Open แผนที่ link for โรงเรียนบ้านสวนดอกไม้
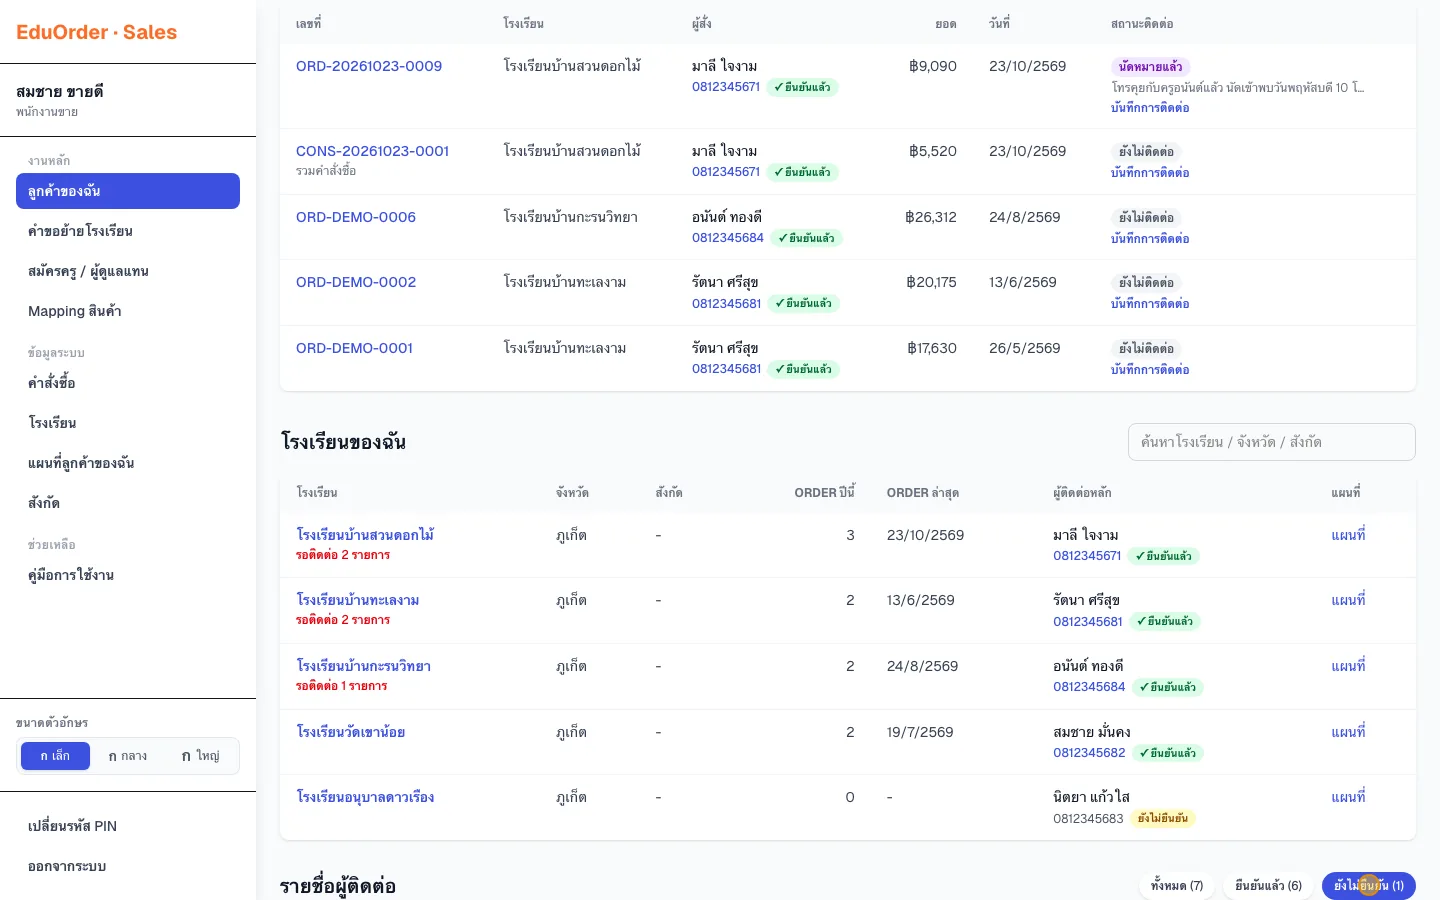This screenshot has width=1440, height=900. 1348,535
